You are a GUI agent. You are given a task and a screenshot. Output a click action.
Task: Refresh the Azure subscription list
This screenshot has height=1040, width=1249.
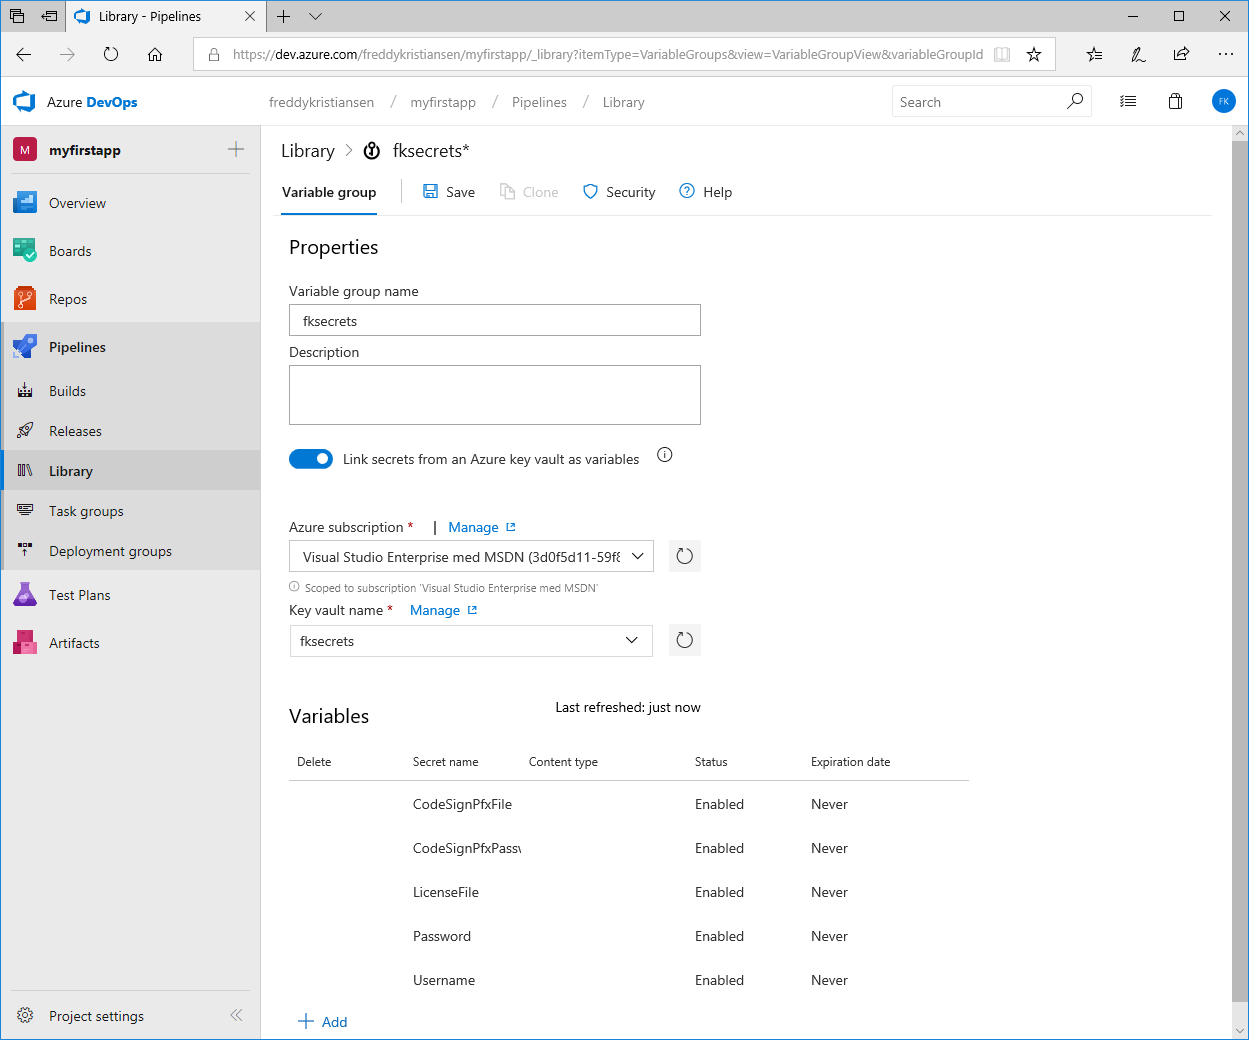tap(684, 556)
